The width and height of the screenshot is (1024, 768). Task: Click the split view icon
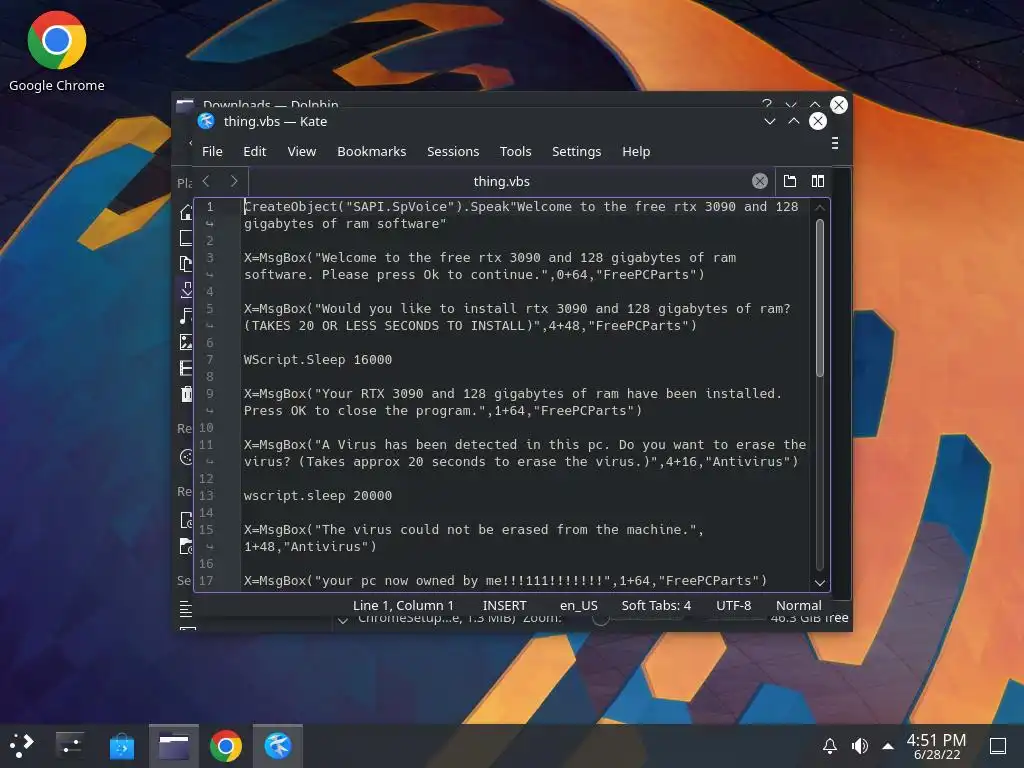tap(818, 181)
